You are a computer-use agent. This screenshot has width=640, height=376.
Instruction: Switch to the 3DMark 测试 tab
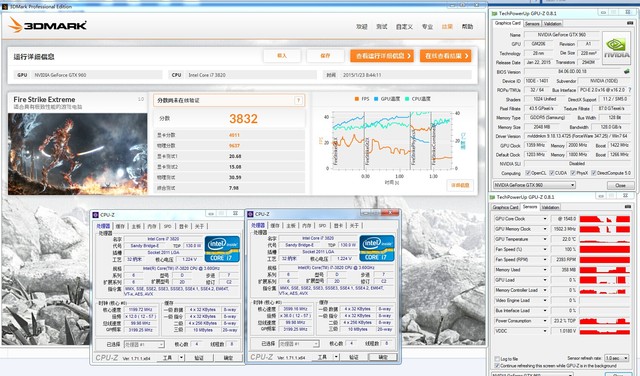coord(382,27)
